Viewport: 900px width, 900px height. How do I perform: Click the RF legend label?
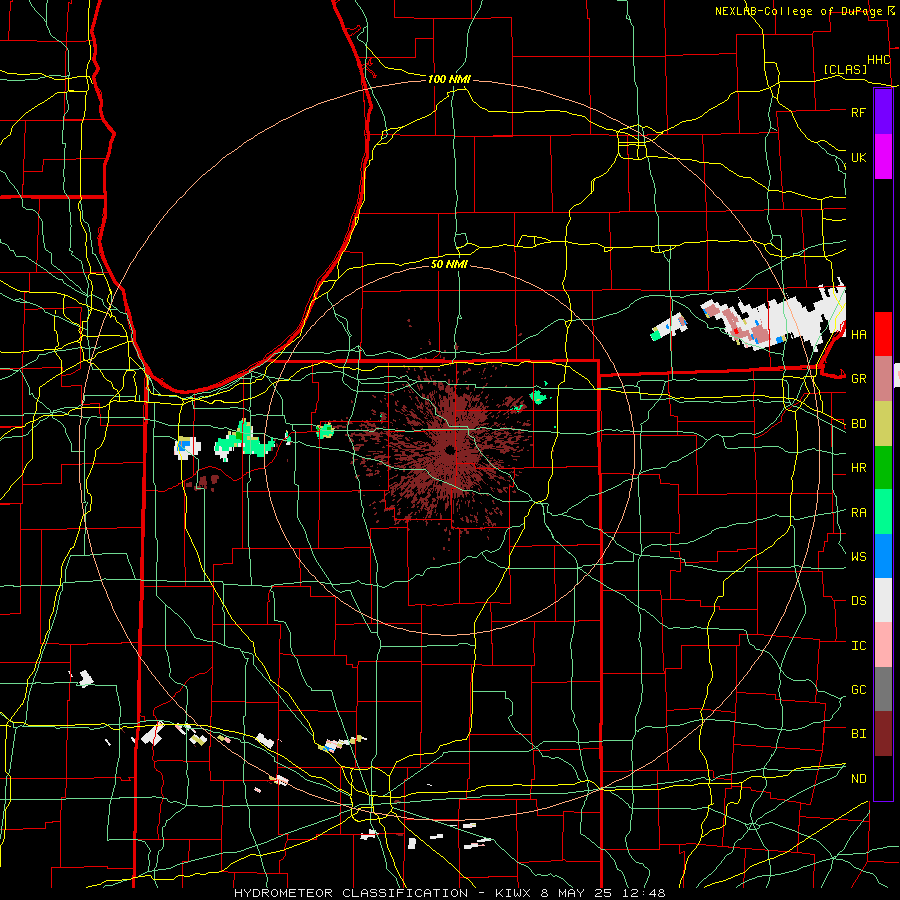(858, 112)
